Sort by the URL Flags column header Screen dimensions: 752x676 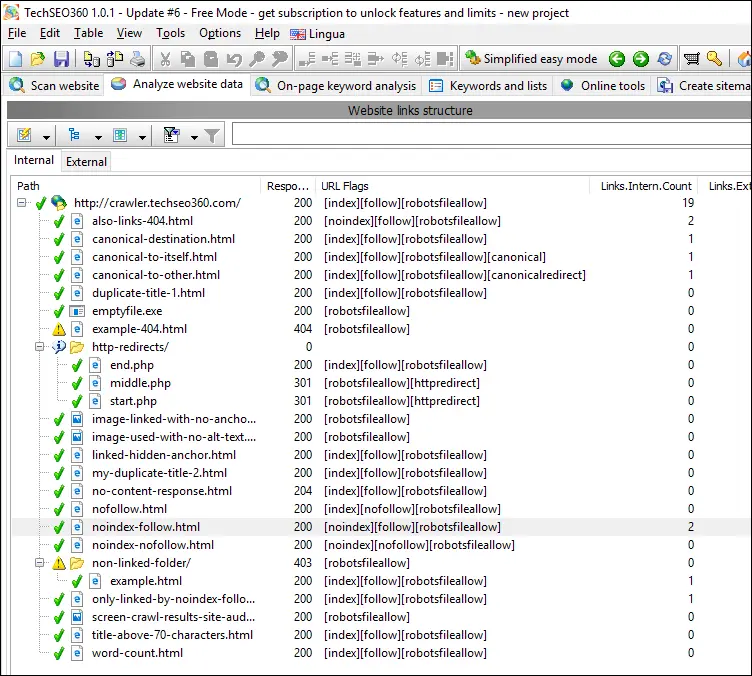(x=344, y=186)
